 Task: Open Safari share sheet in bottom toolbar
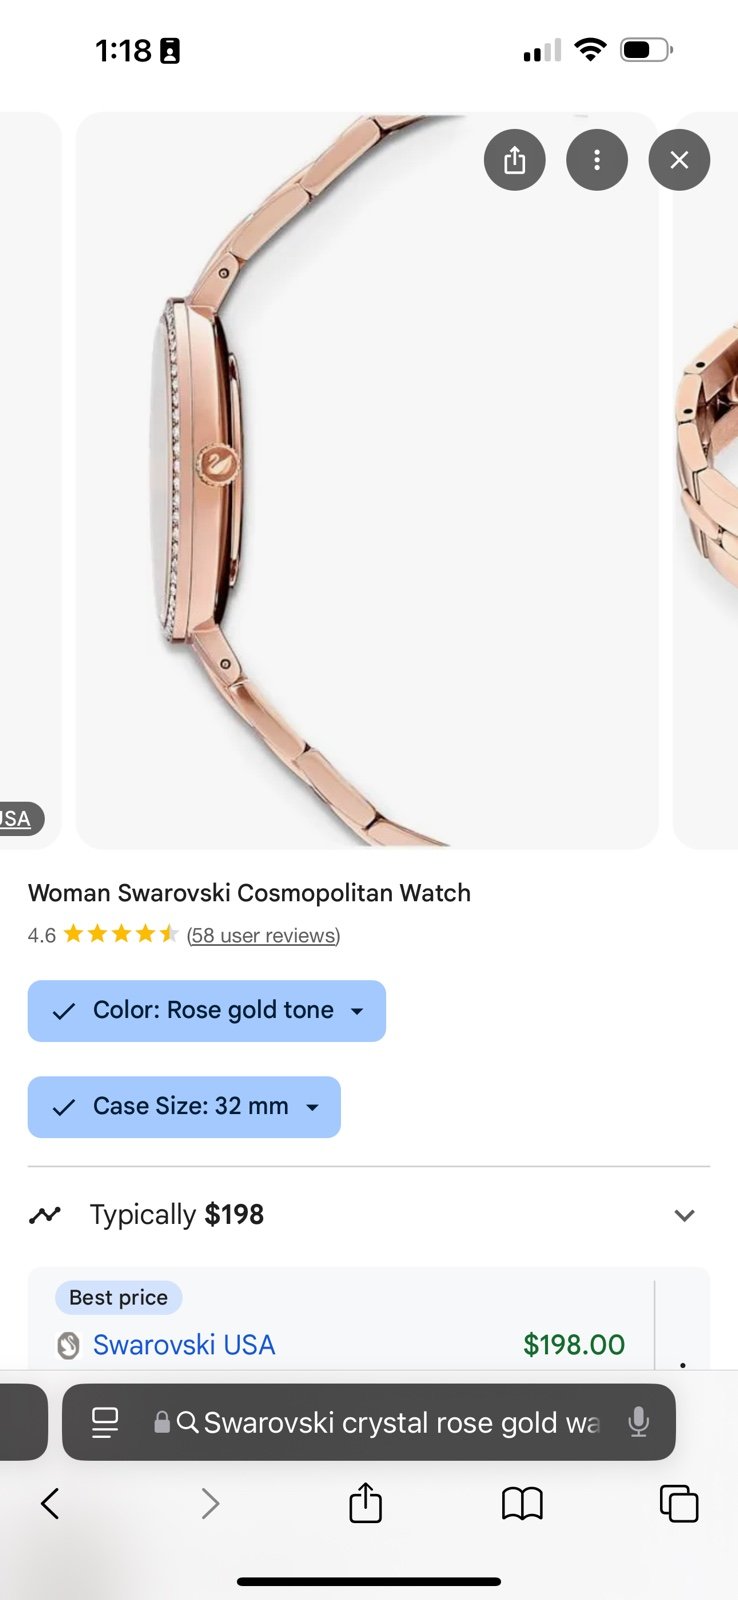pos(366,1502)
